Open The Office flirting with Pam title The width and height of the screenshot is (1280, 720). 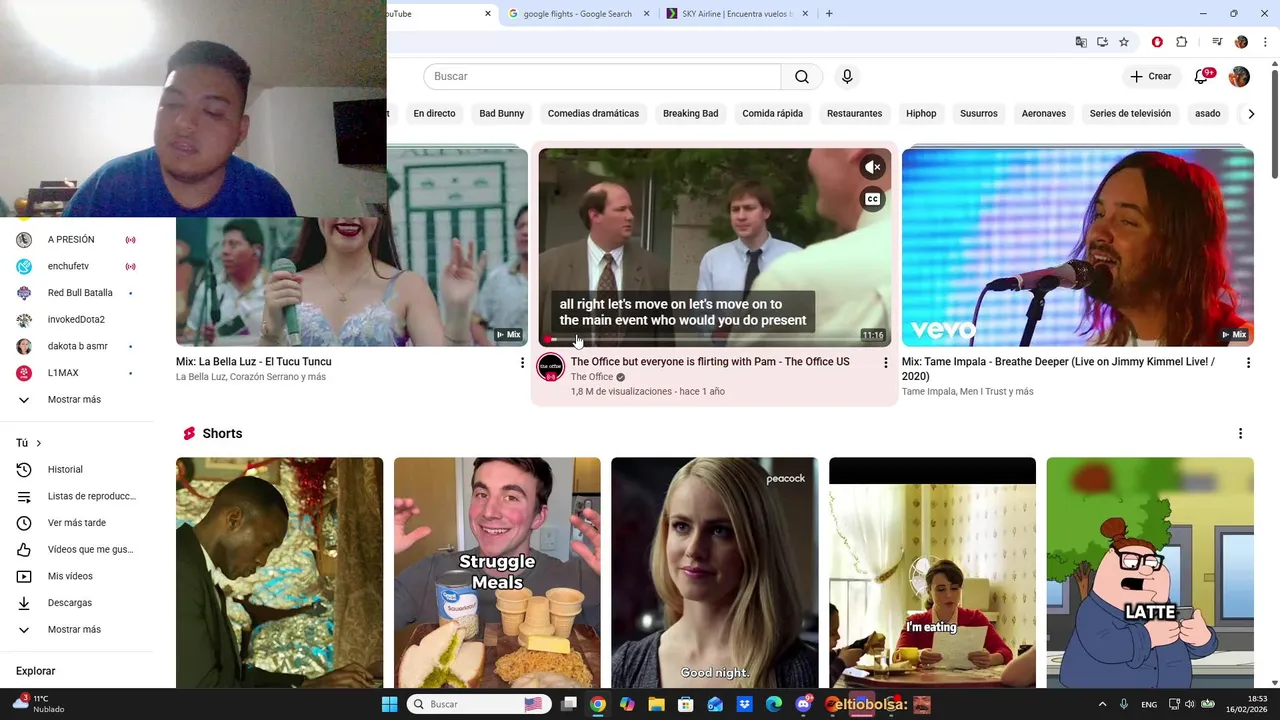click(710, 362)
